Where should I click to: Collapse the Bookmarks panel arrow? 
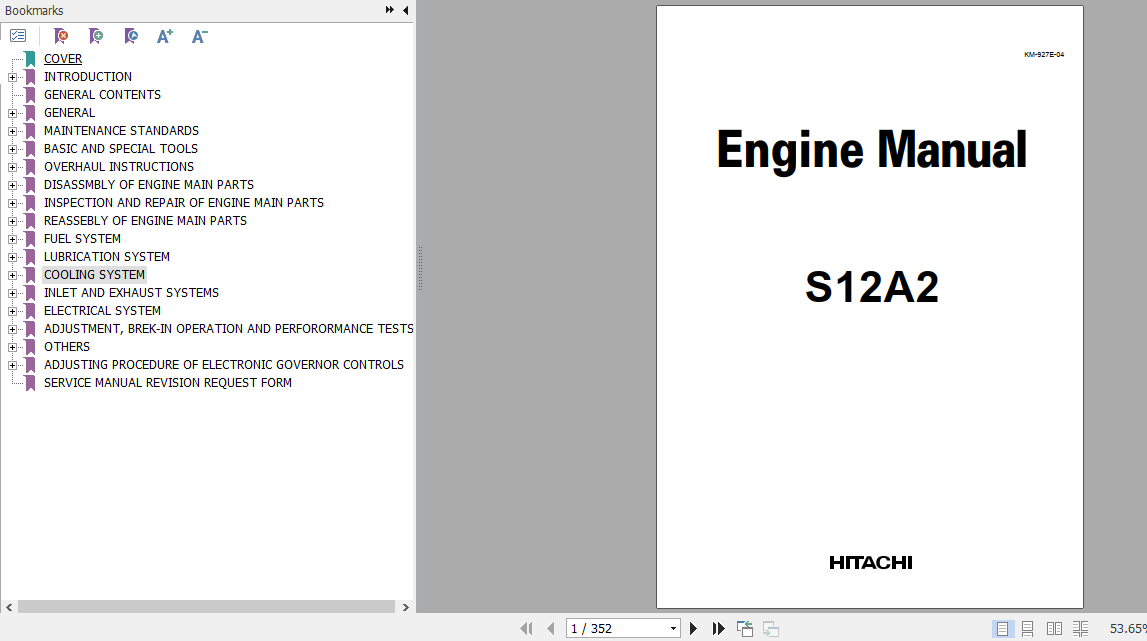click(x=404, y=10)
